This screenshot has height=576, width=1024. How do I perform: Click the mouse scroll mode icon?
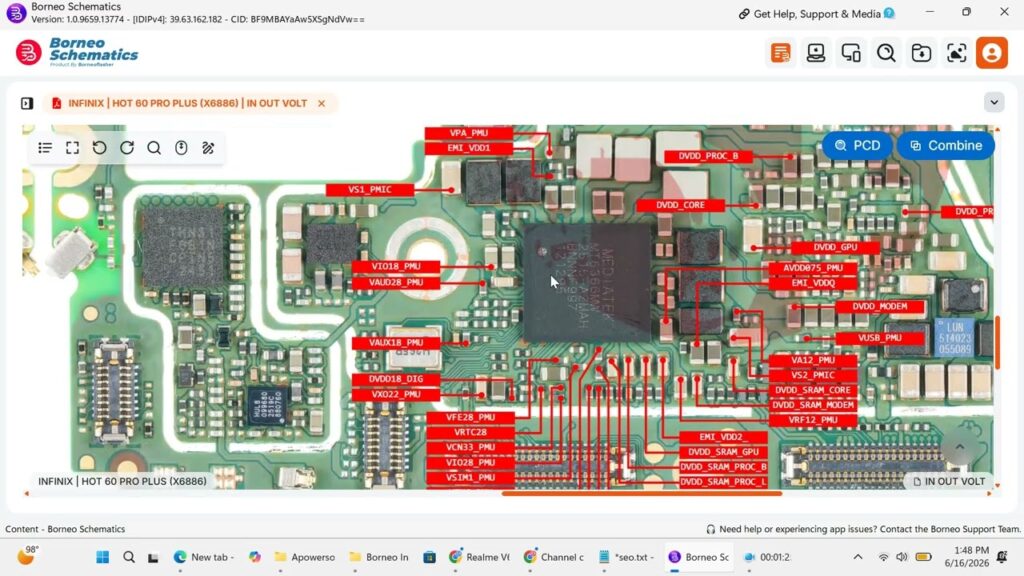point(181,148)
